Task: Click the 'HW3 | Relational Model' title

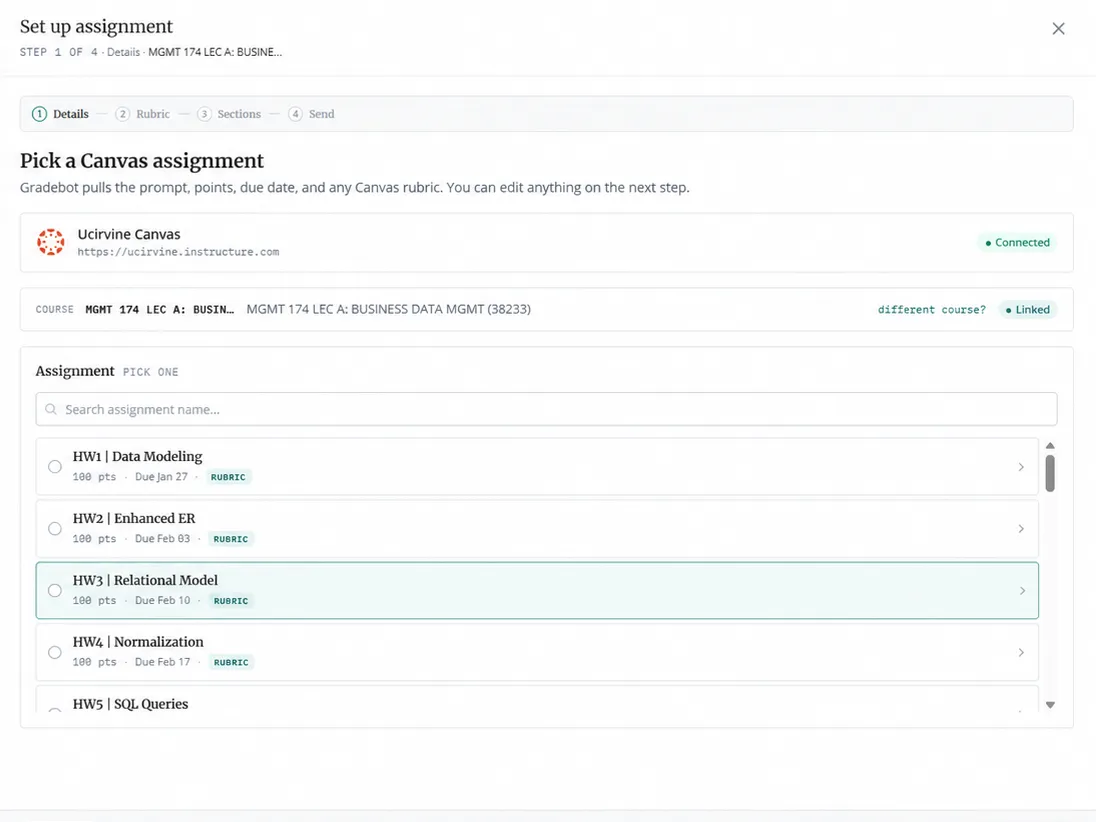Action: click(145, 580)
